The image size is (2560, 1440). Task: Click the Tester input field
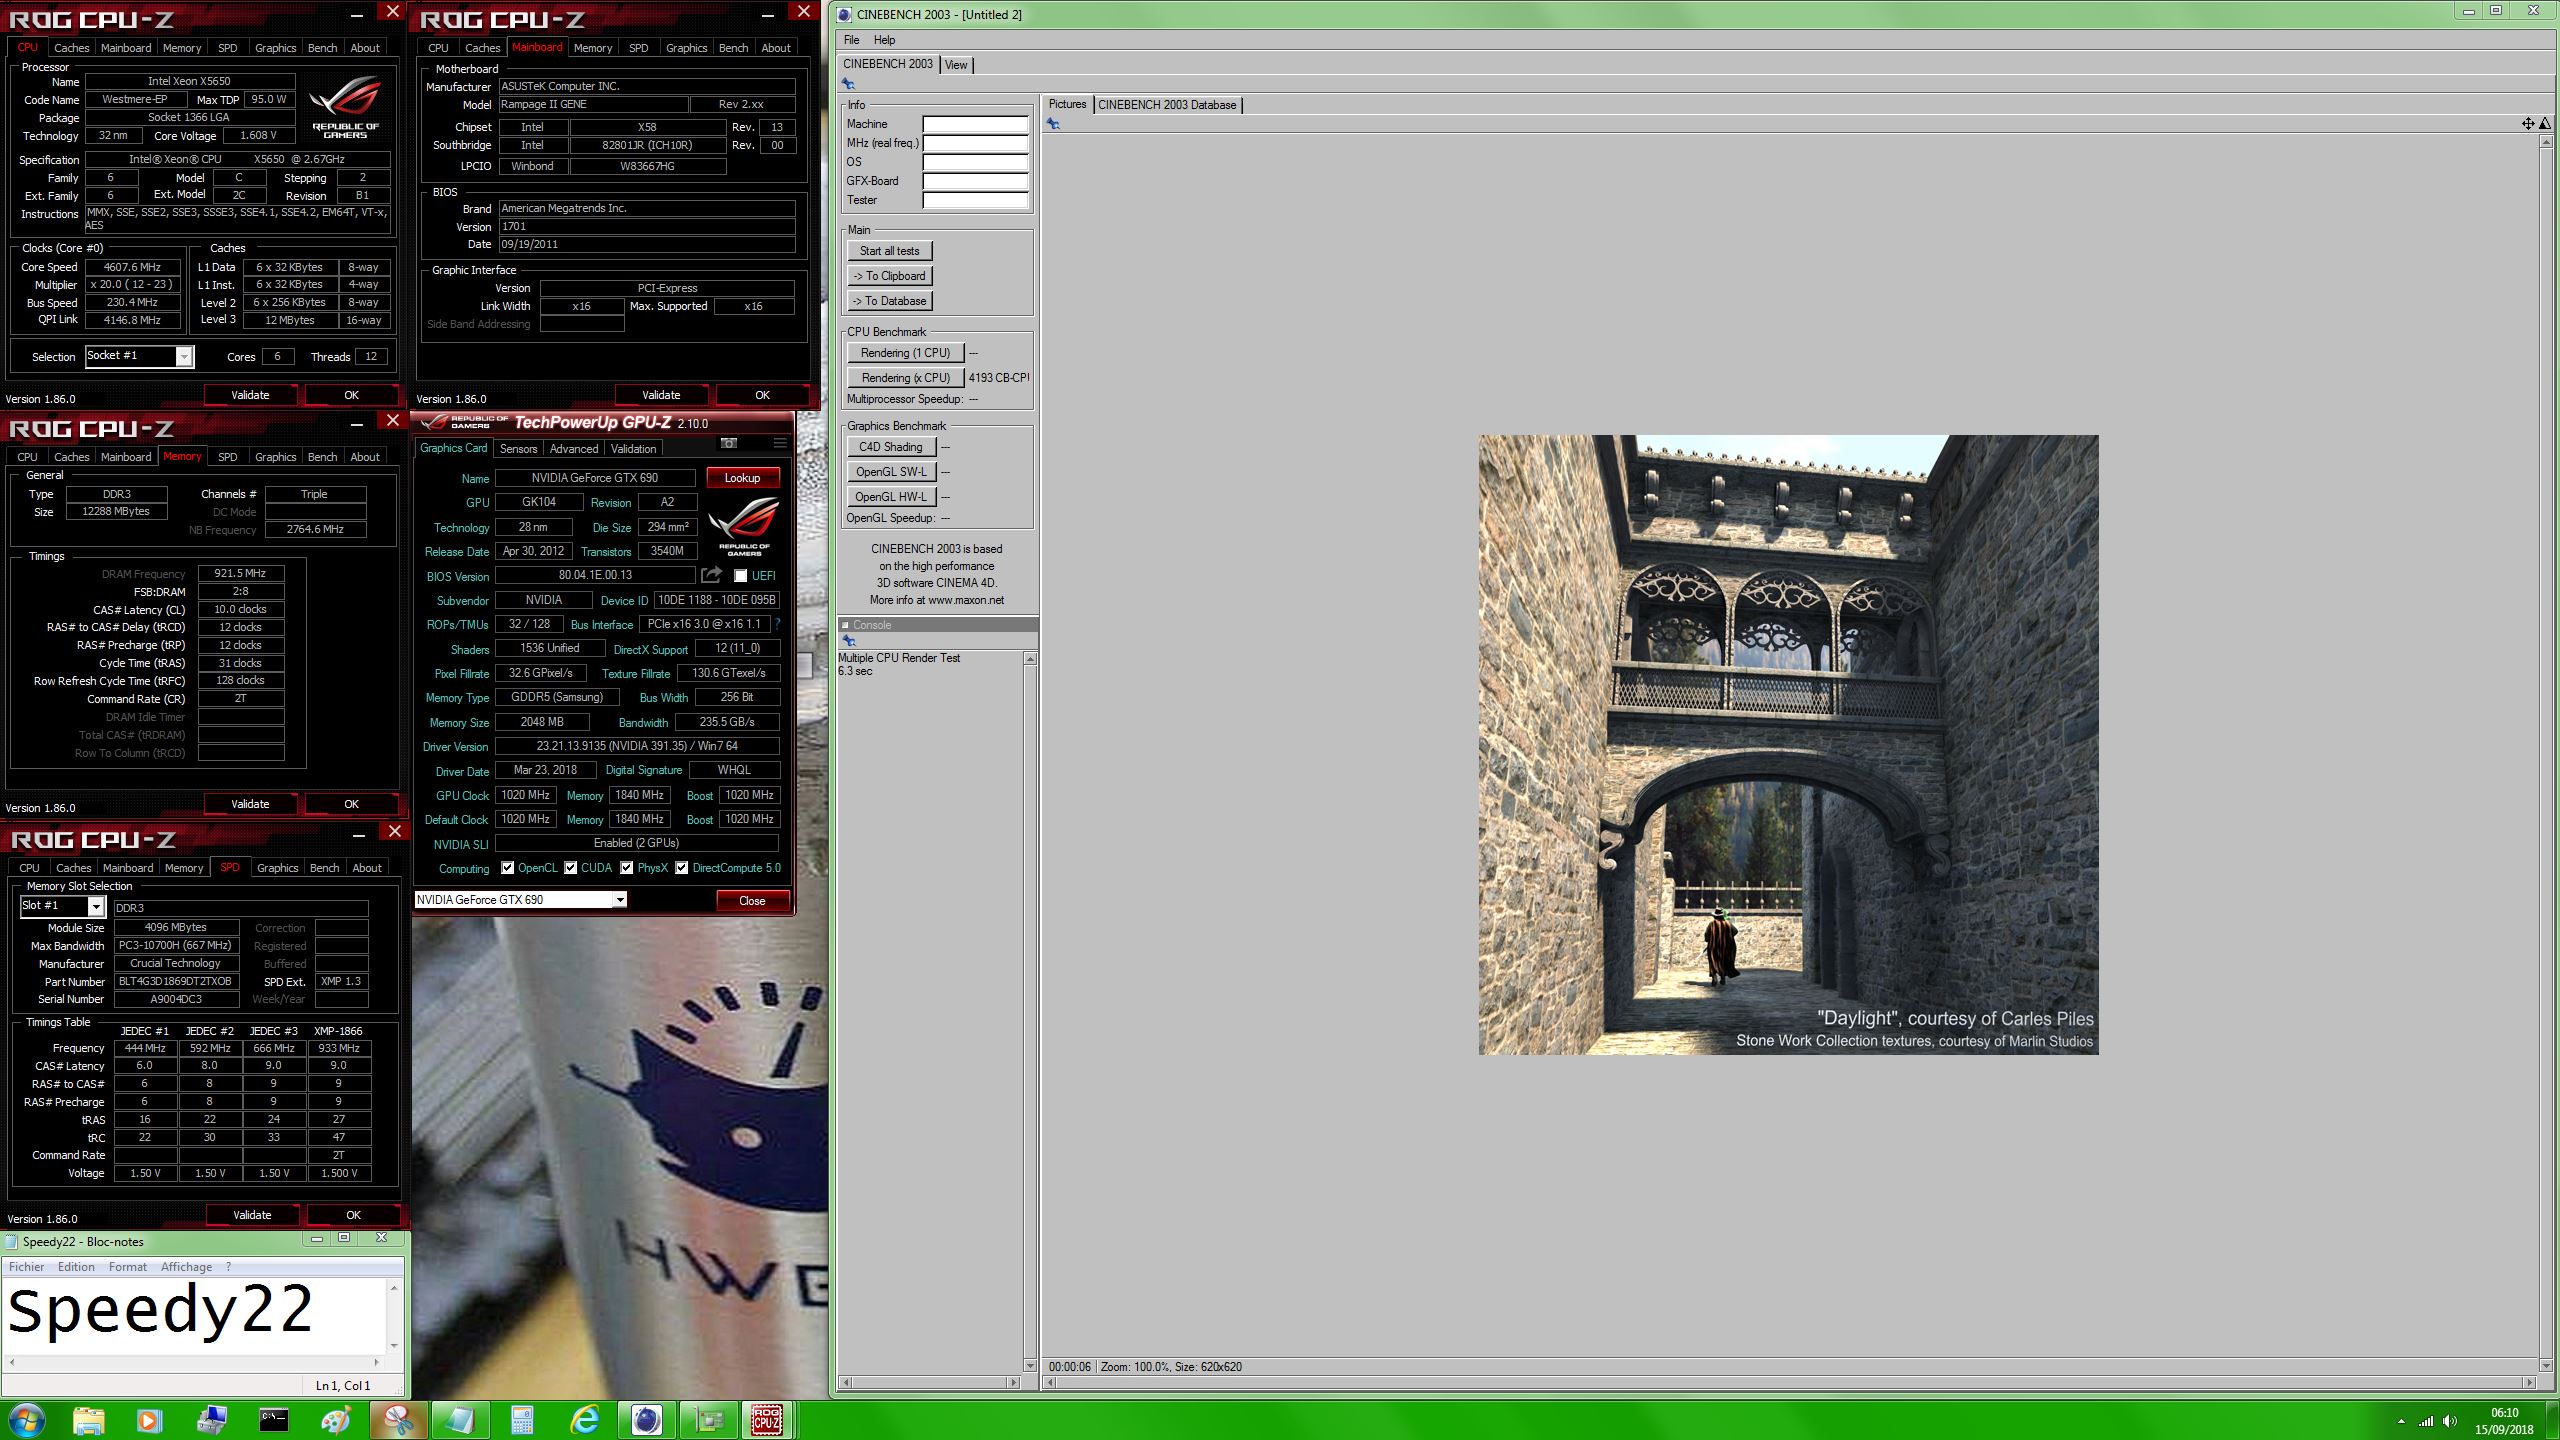tap(975, 201)
